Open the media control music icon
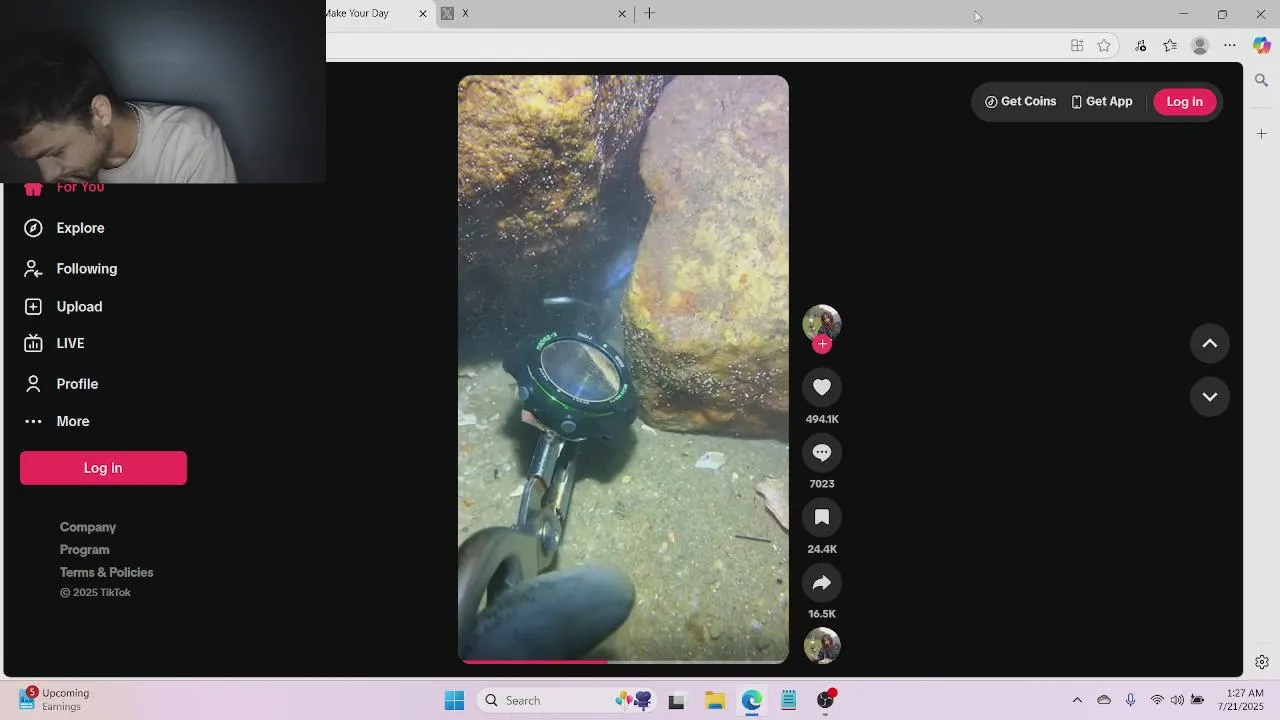 click(x=1141, y=46)
